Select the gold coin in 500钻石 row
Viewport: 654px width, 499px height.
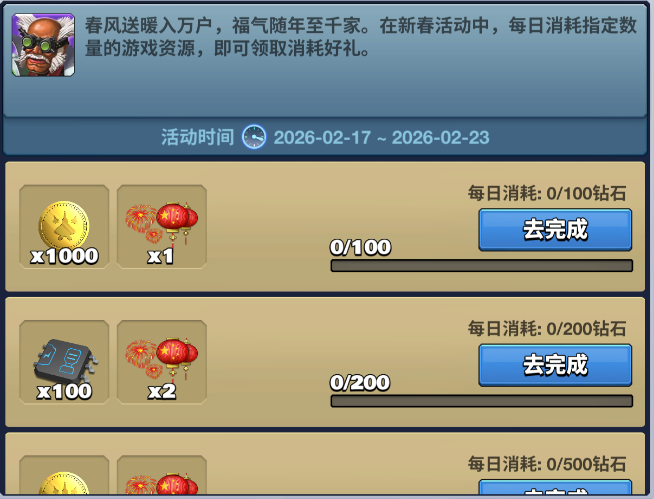tap(64, 476)
